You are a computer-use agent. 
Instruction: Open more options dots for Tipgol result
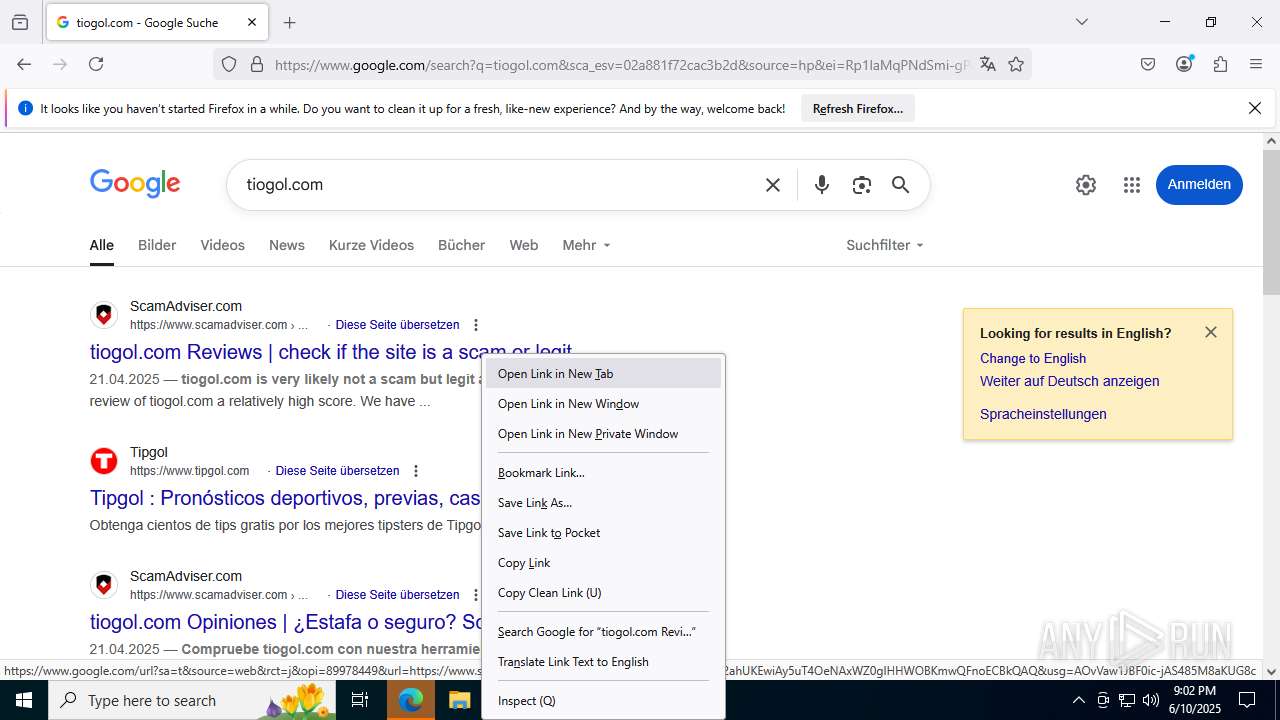pyautogui.click(x=416, y=471)
